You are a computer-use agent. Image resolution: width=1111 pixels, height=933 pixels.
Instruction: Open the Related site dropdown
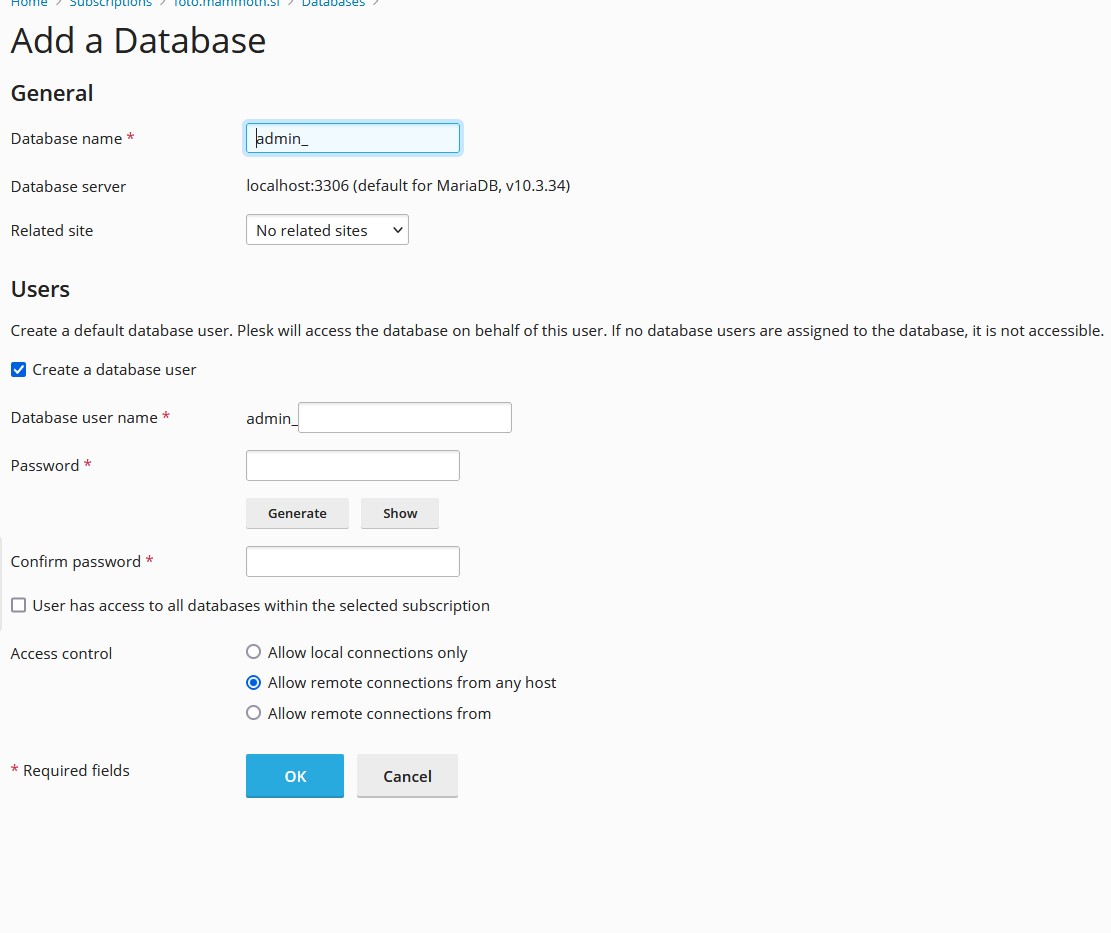point(327,230)
